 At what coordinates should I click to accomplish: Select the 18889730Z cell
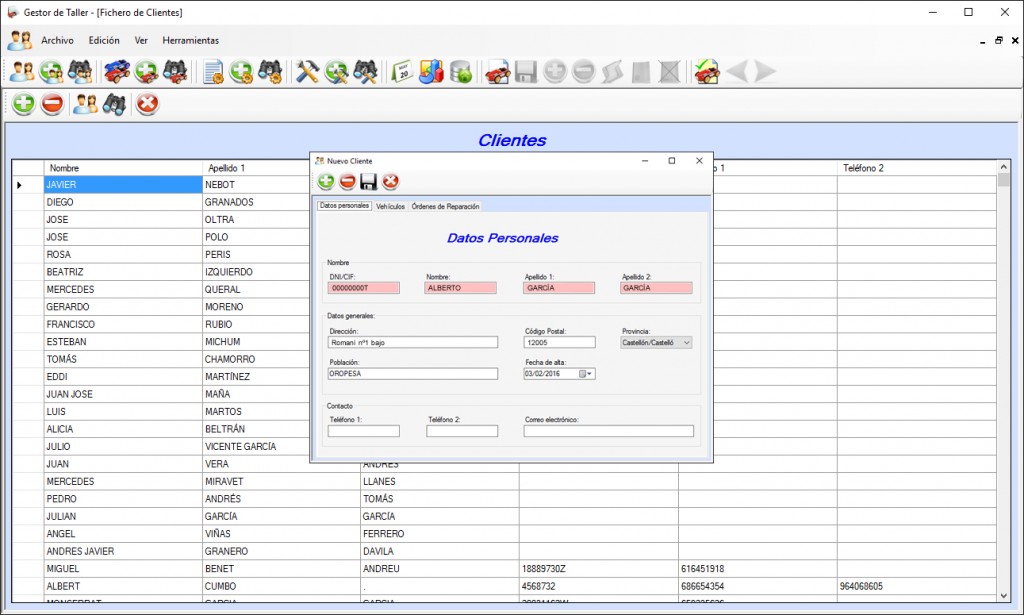[x=599, y=569]
